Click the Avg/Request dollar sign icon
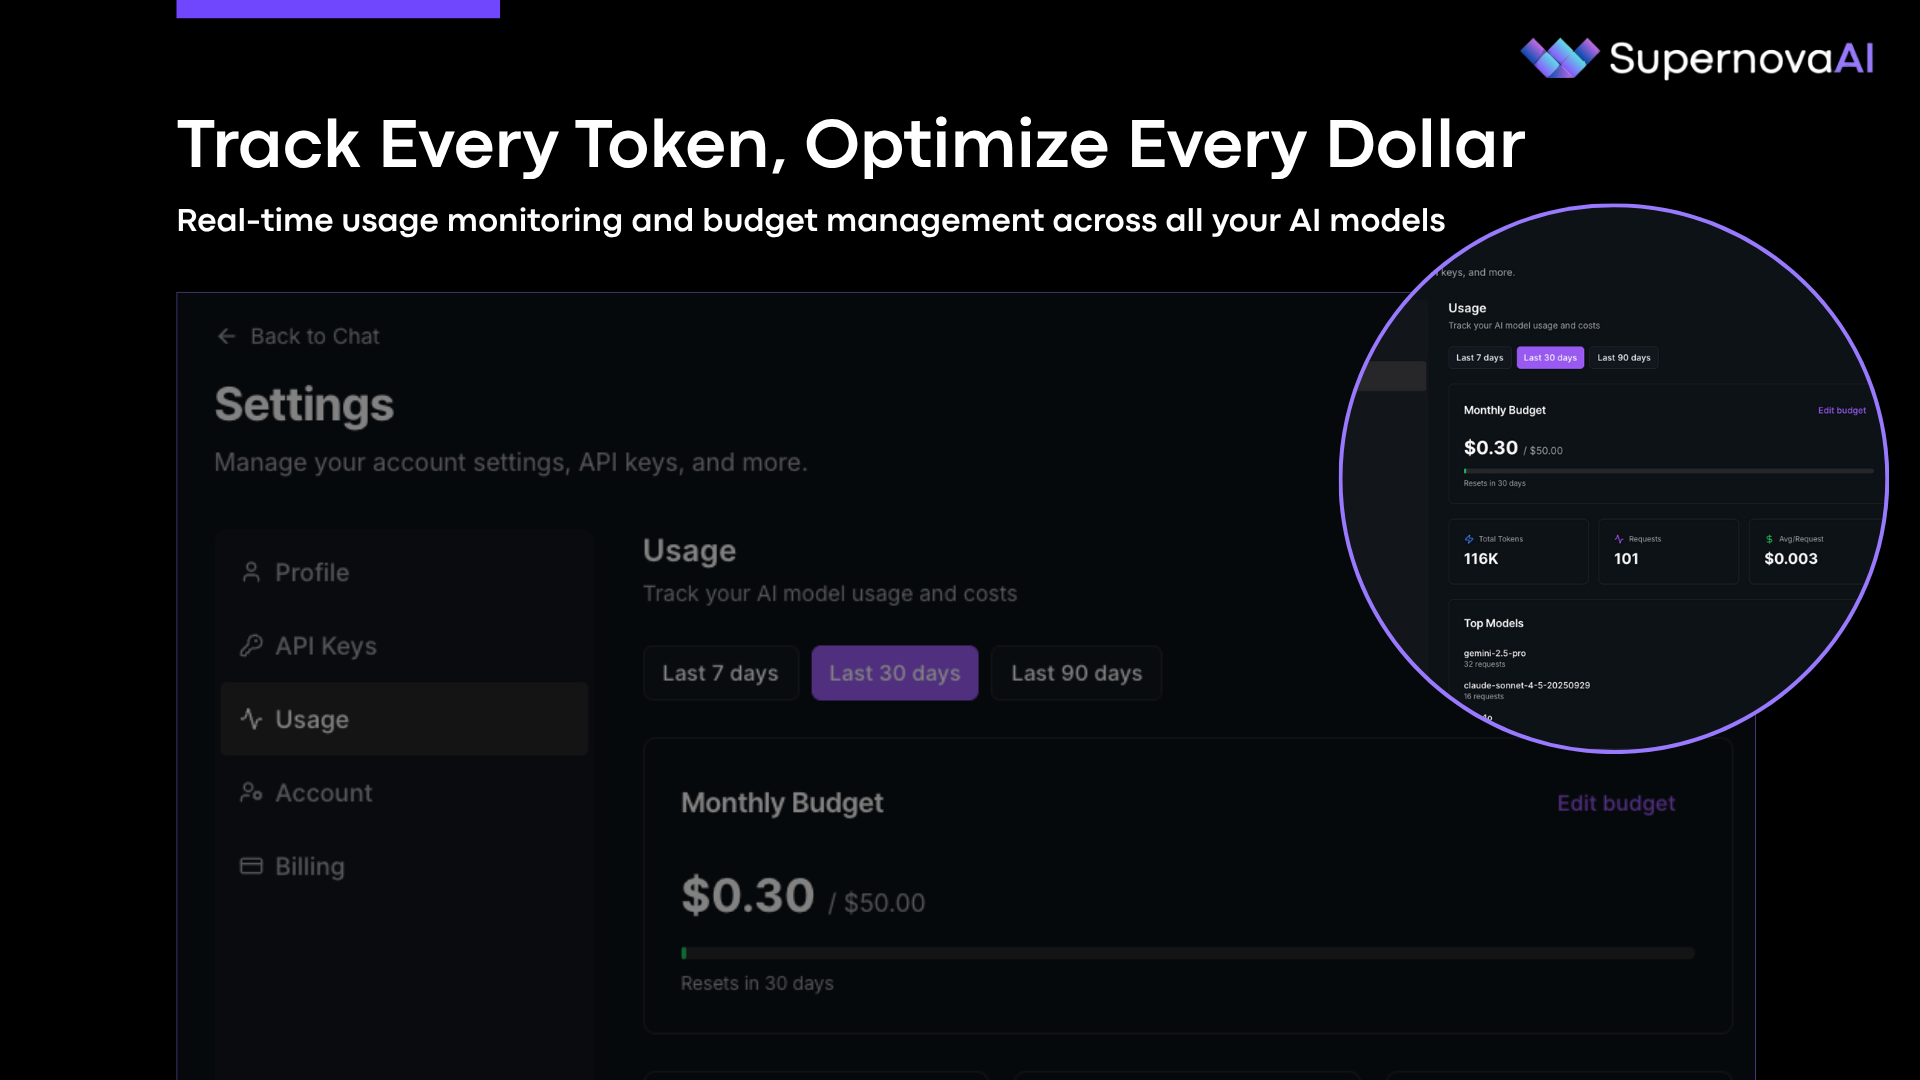This screenshot has height=1080, width=1920. coord(1769,539)
